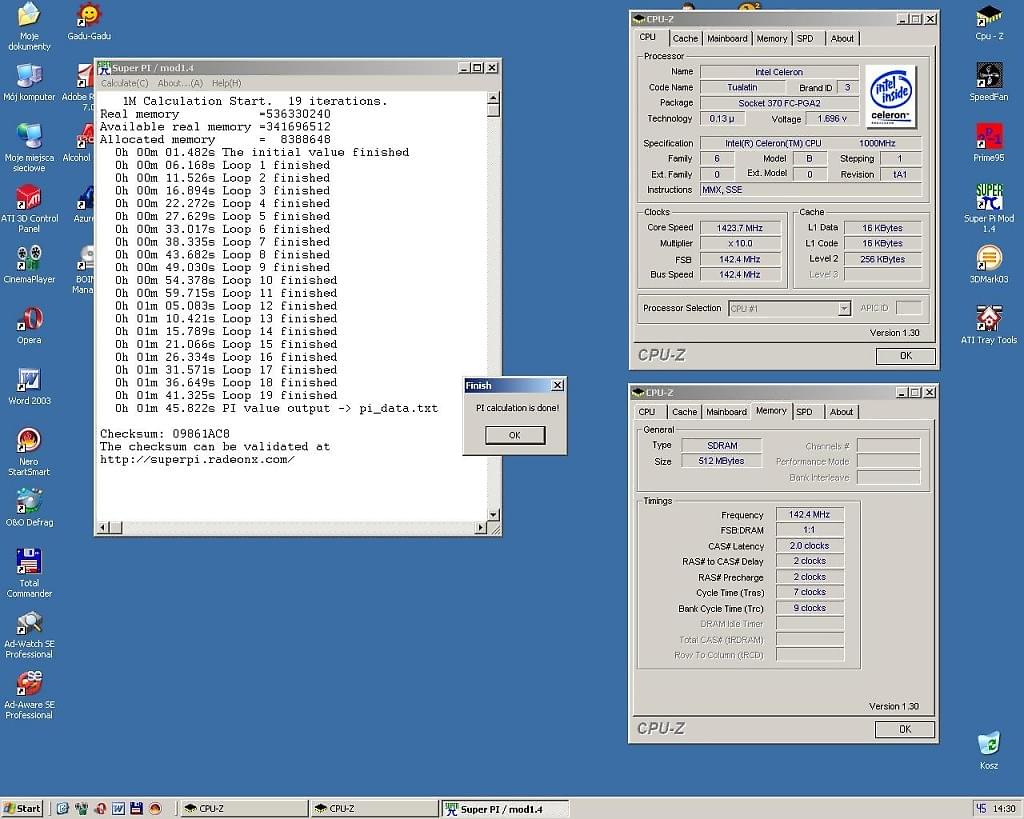Screen dimensions: 1024x819
Task: Click Super PI horizontal scrollbar right arrow
Action: pyautogui.click(x=481, y=527)
